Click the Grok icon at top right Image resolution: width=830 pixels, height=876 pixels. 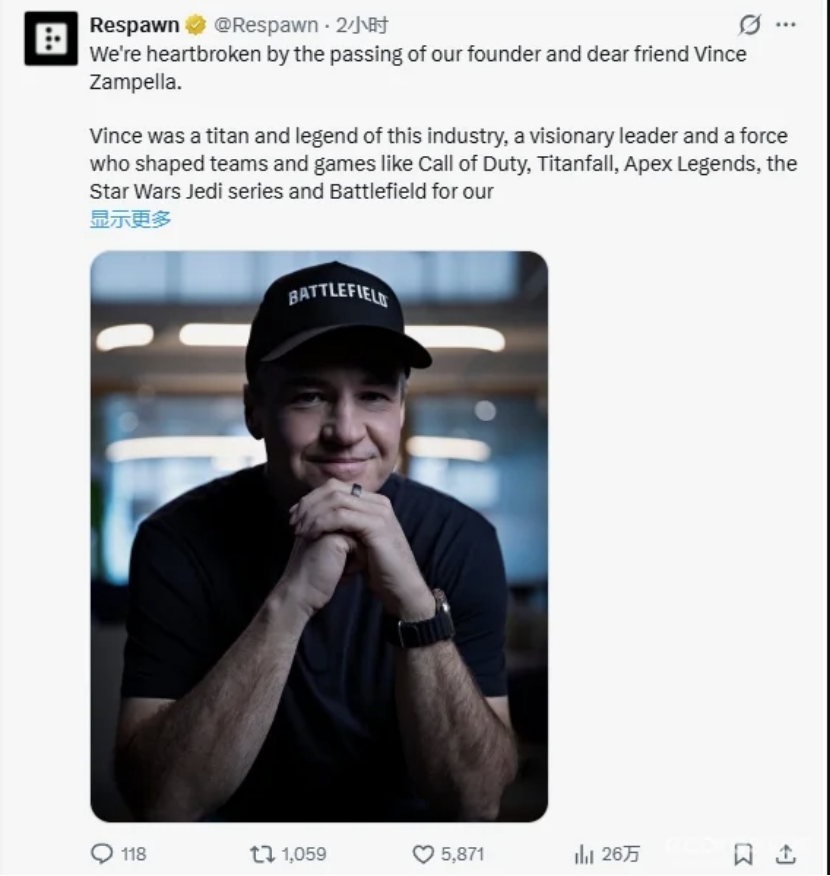coord(748,25)
